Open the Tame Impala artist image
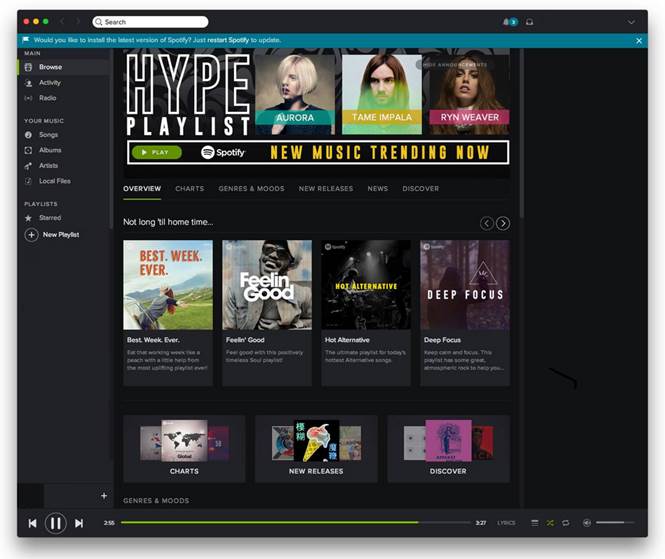The width and height of the screenshot is (665, 559). click(x=382, y=95)
